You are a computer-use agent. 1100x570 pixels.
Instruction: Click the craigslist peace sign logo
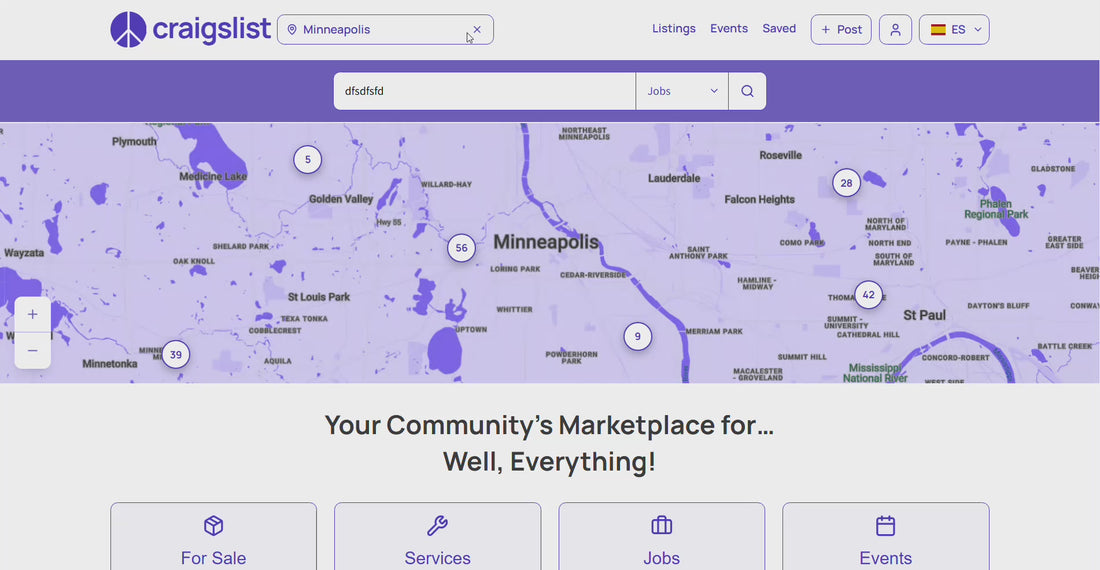coord(128,29)
